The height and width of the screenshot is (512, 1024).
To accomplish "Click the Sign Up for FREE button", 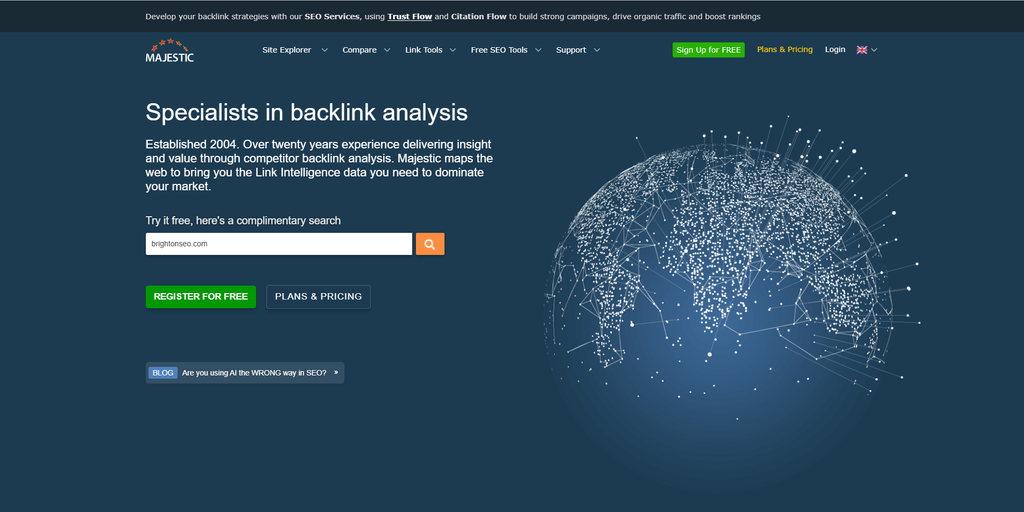I will coord(709,50).
